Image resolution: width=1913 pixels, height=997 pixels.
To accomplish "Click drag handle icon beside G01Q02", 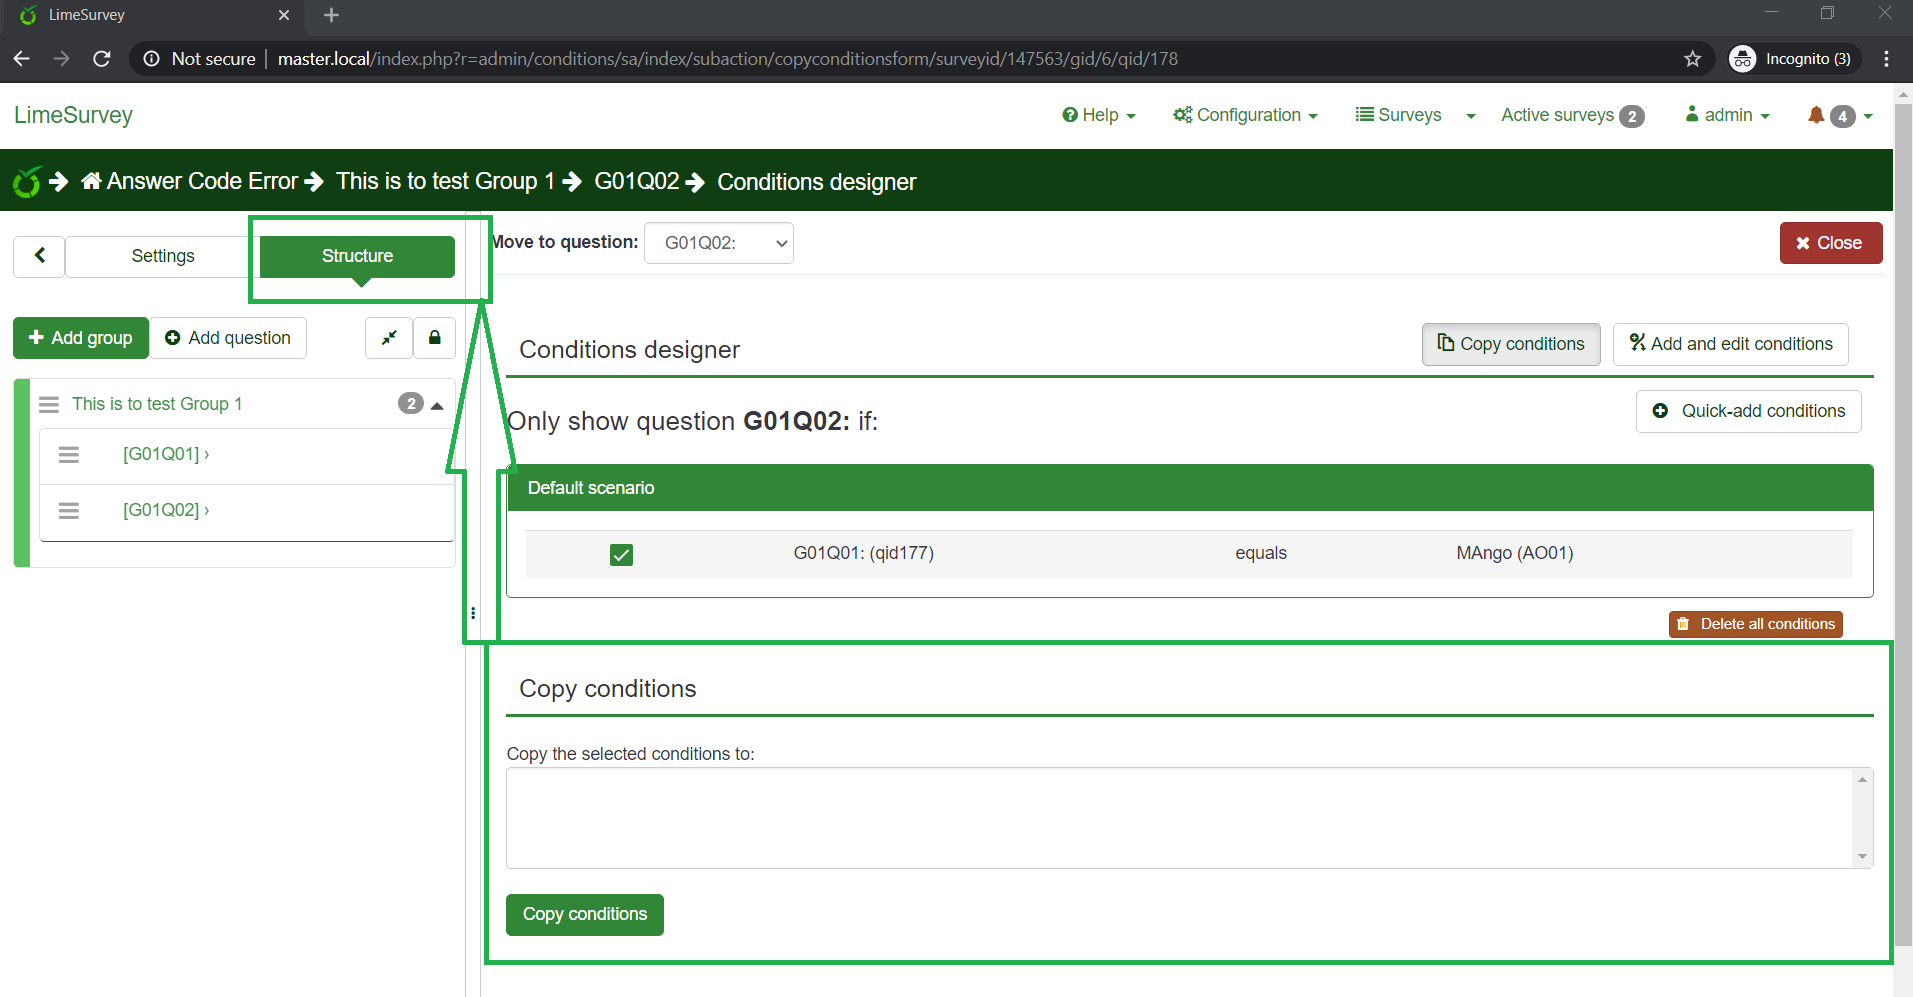I will (69, 511).
